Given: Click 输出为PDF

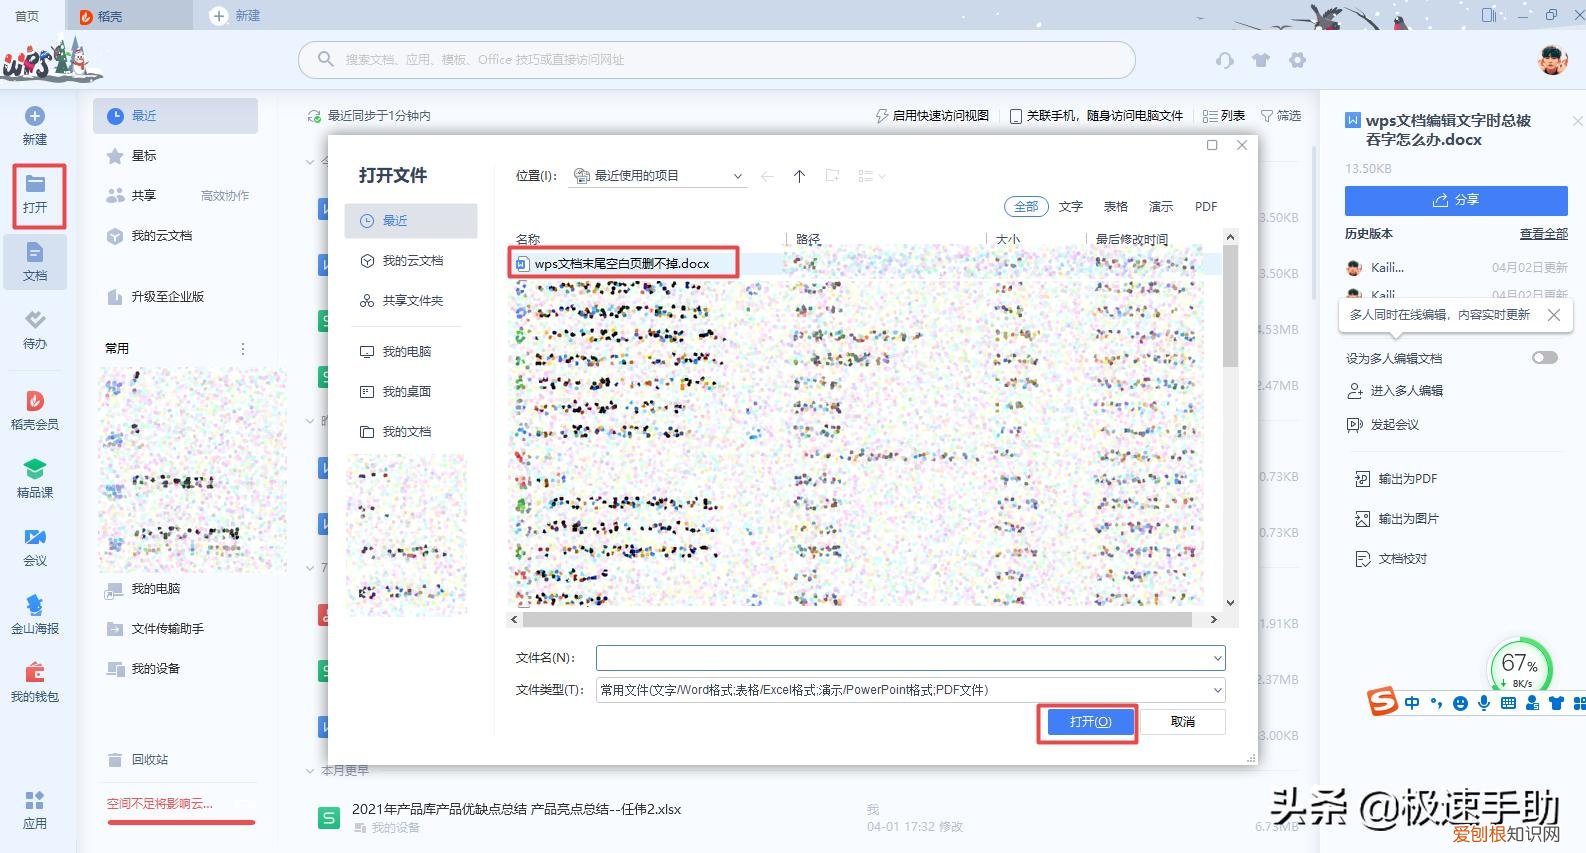Looking at the screenshot, I should 1397,479.
